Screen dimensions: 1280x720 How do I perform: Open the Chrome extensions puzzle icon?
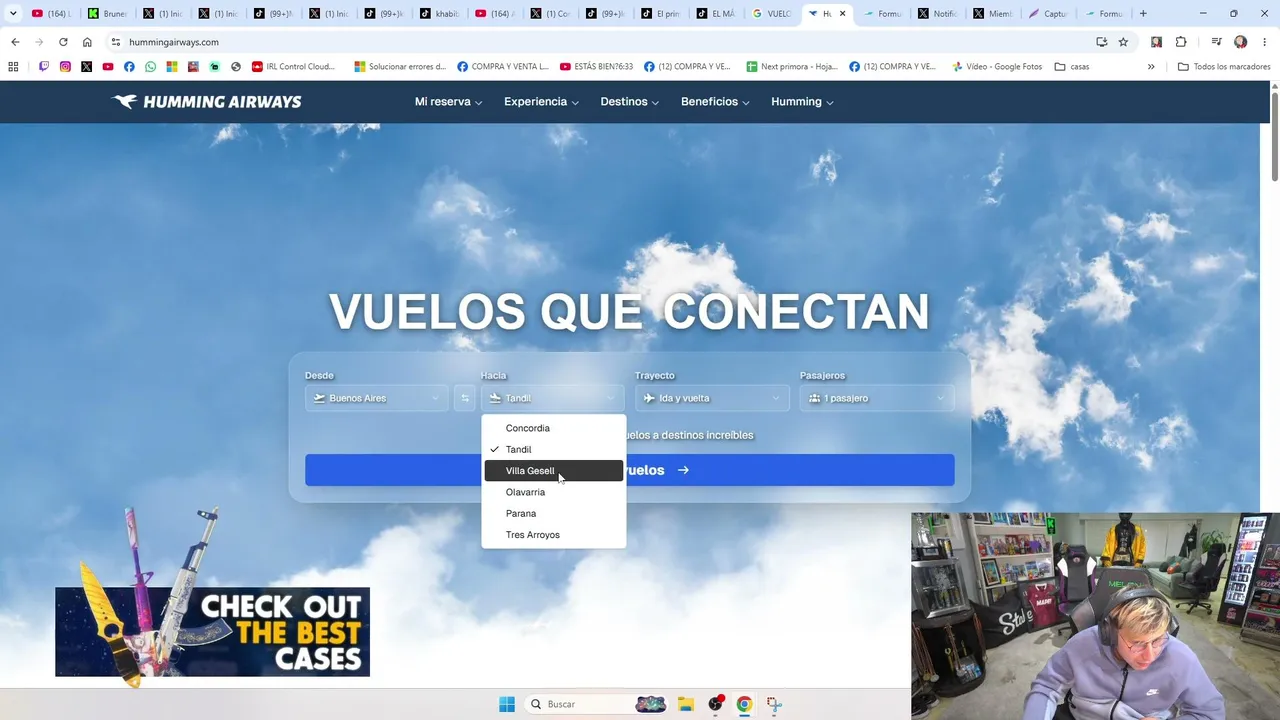point(1181,42)
